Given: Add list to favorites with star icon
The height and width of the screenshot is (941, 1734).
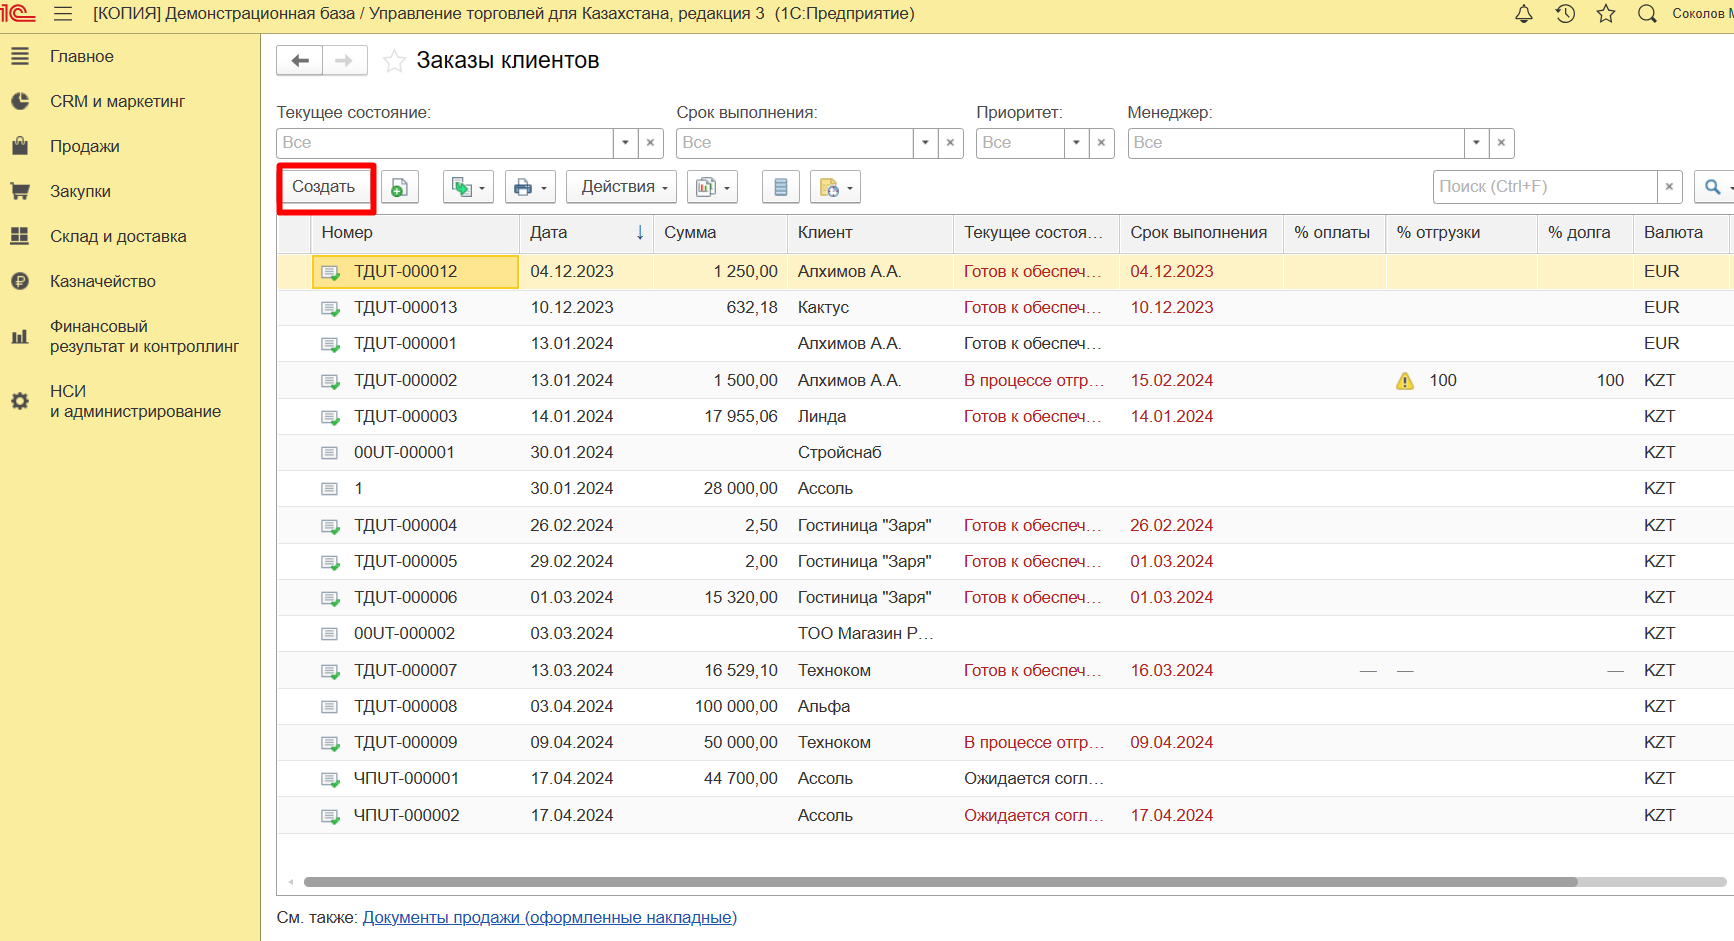Looking at the screenshot, I should (395, 61).
